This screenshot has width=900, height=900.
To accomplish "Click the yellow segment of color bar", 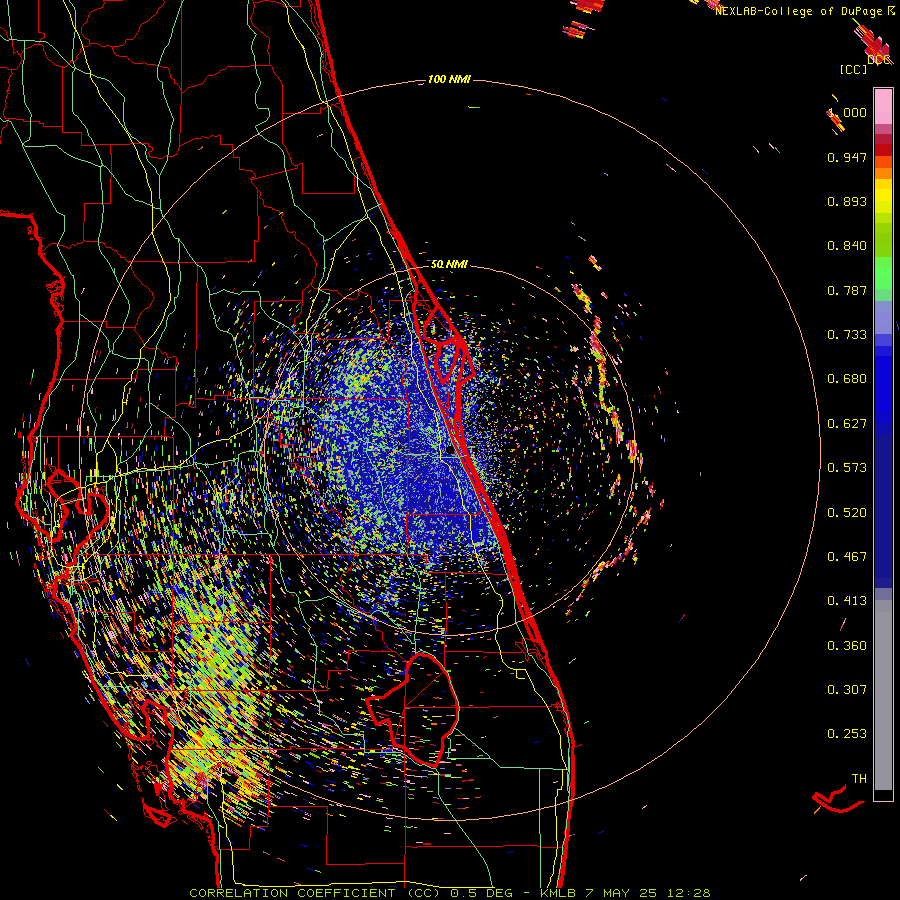I will point(883,197).
